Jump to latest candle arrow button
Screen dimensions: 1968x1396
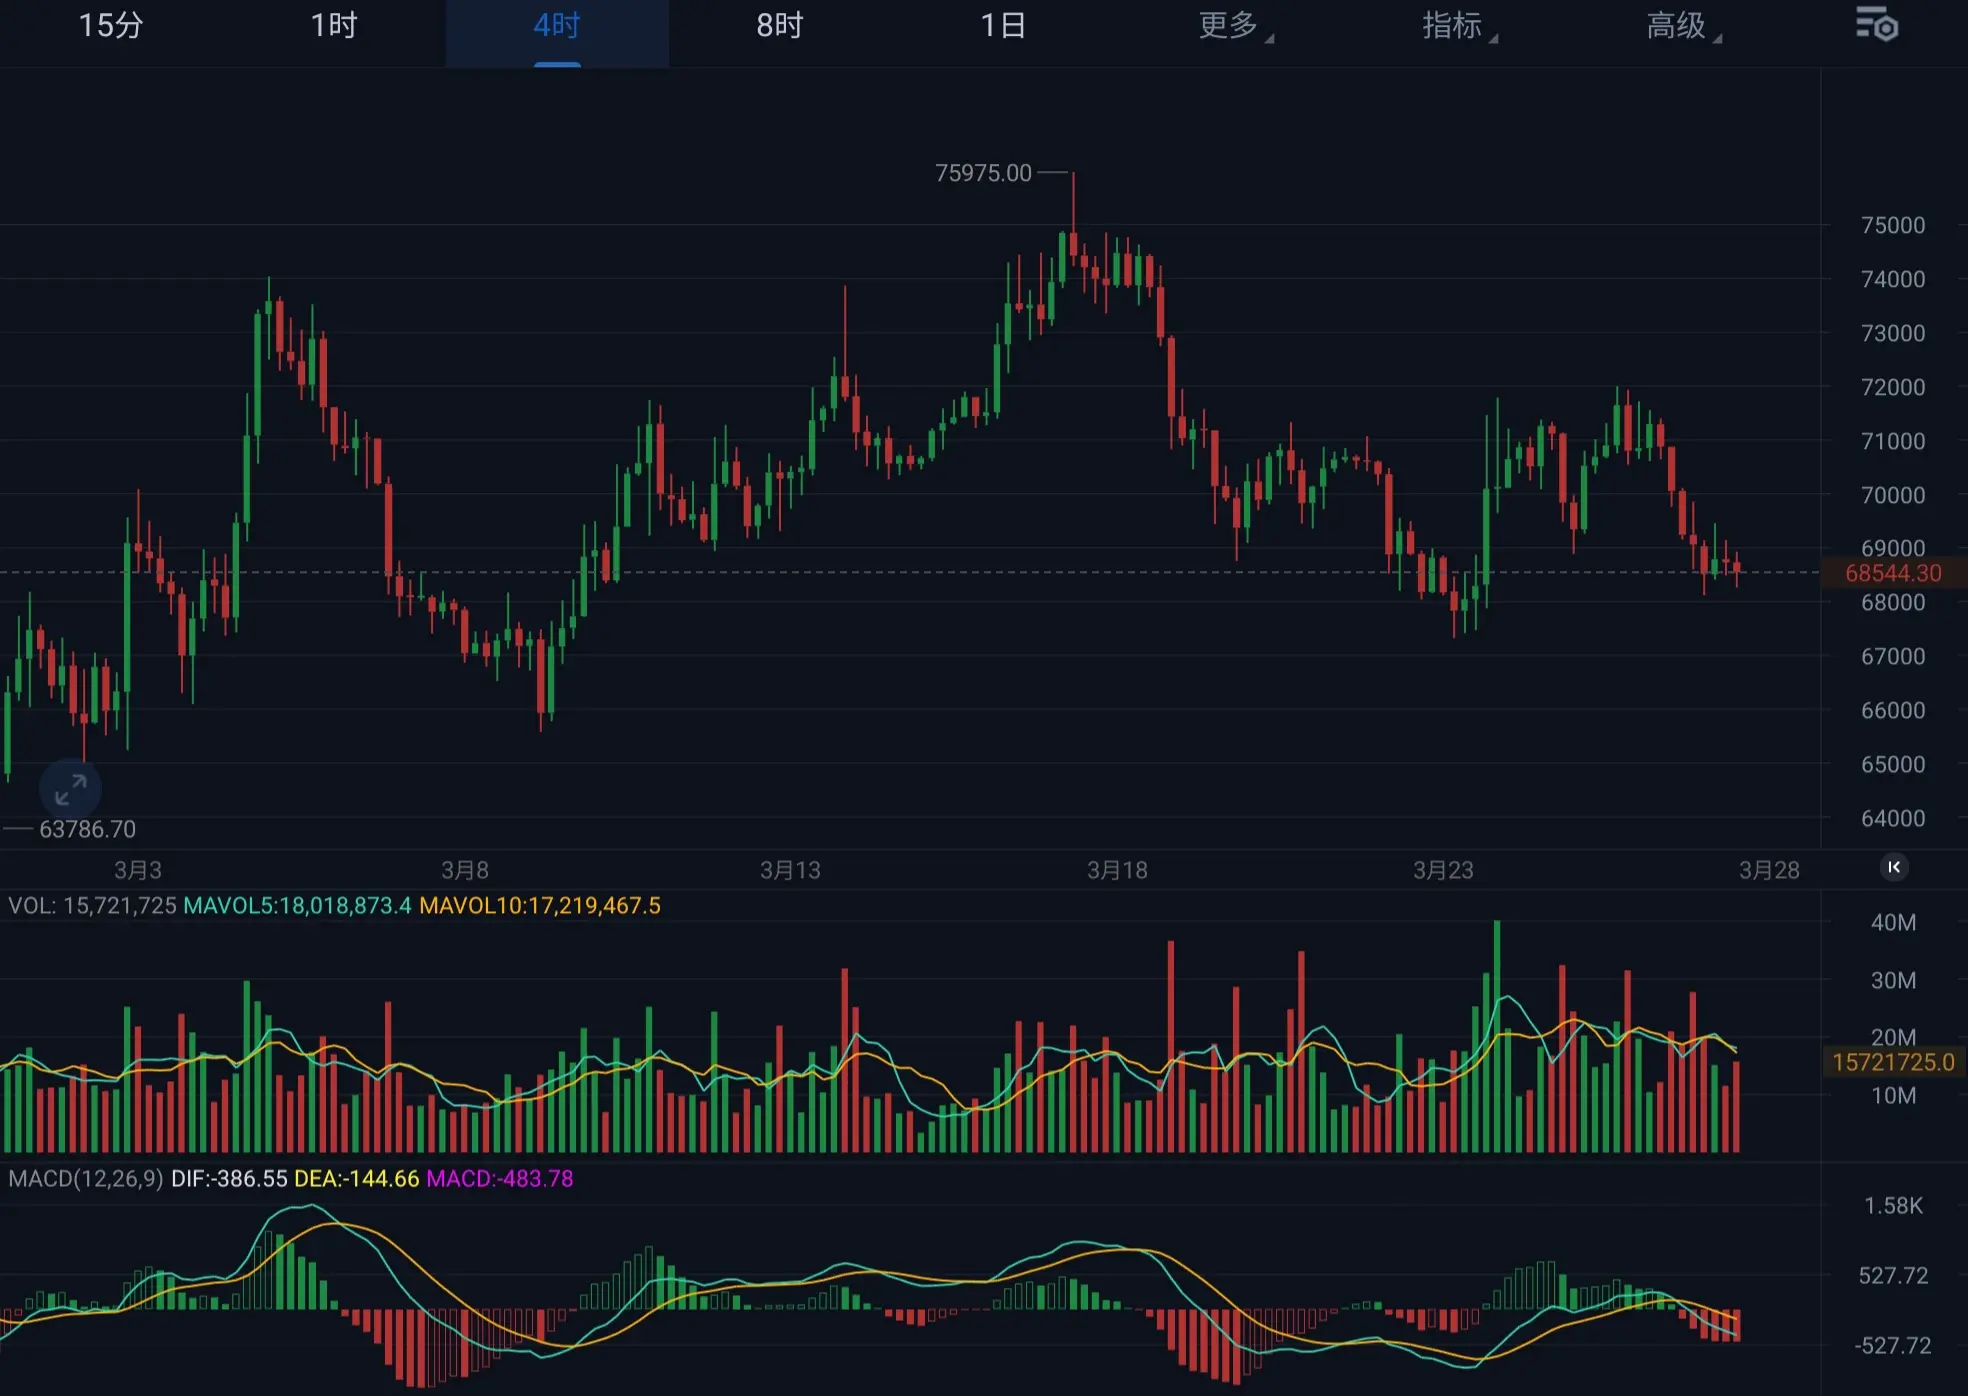(1893, 867)
